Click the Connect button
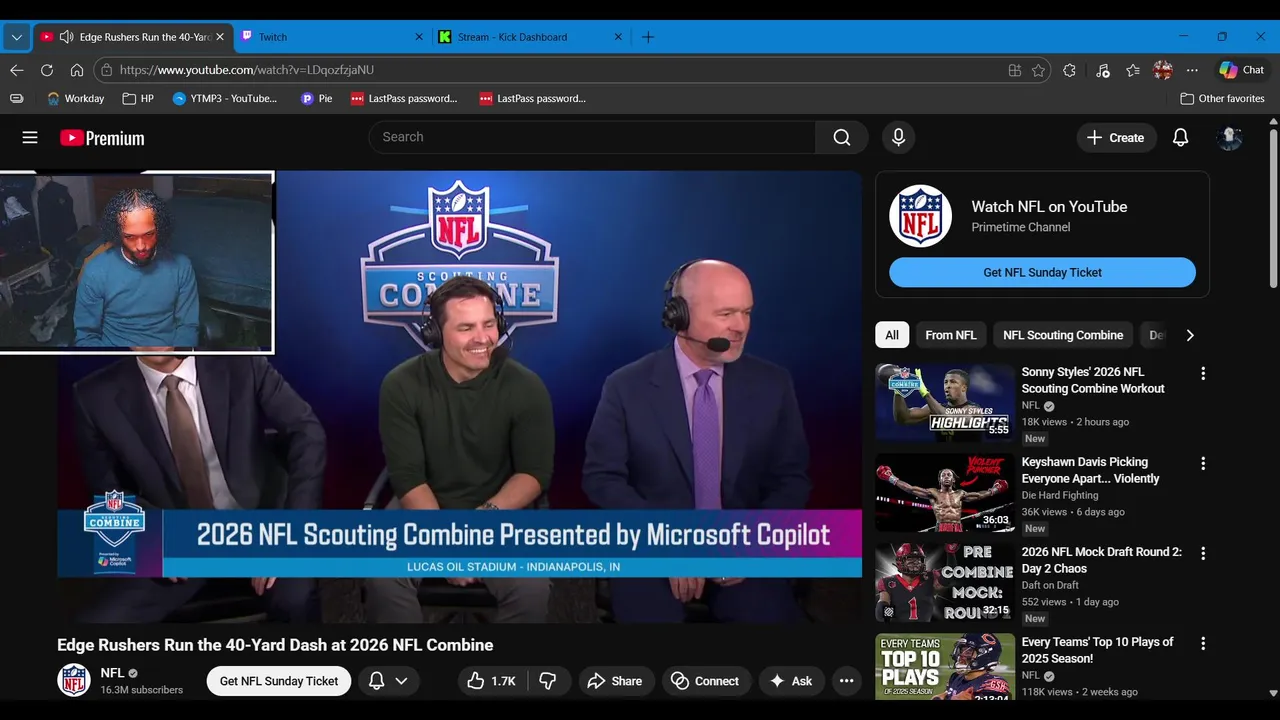The height and width of the screenshot is (720, 1280). pyautogui.click(x=705, y=681)
